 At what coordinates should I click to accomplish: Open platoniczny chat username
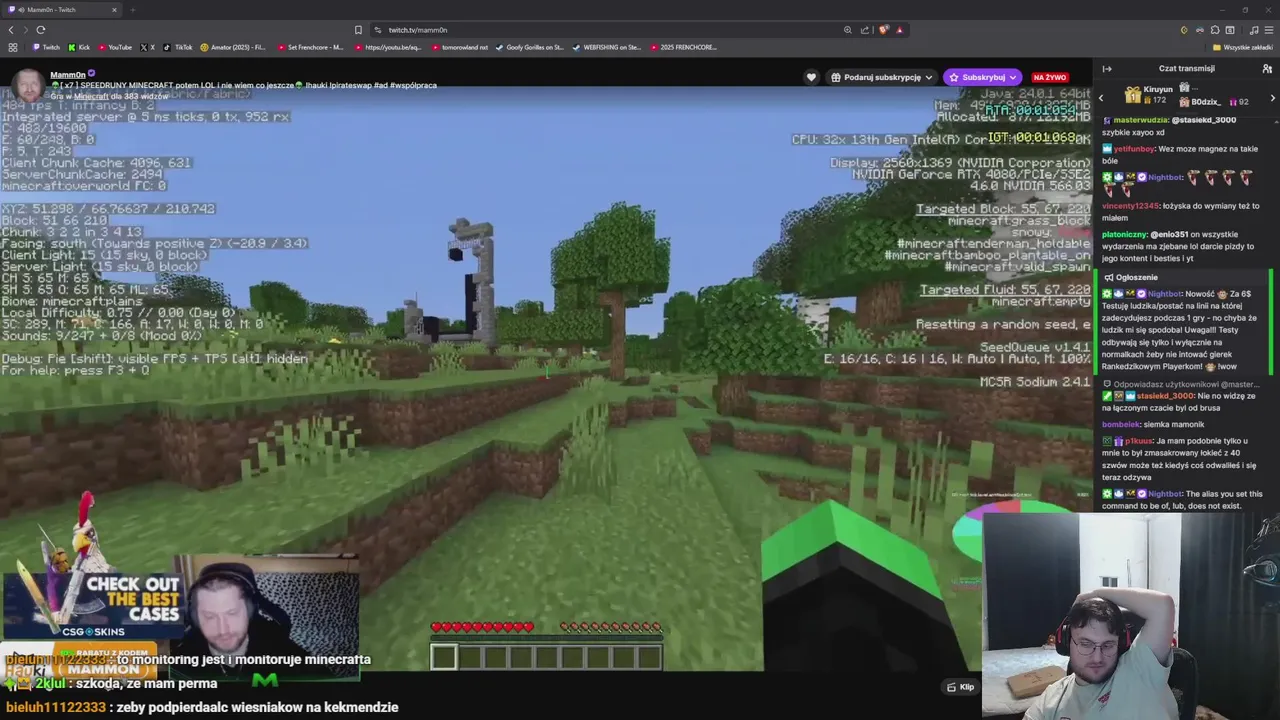[1124, 235]
